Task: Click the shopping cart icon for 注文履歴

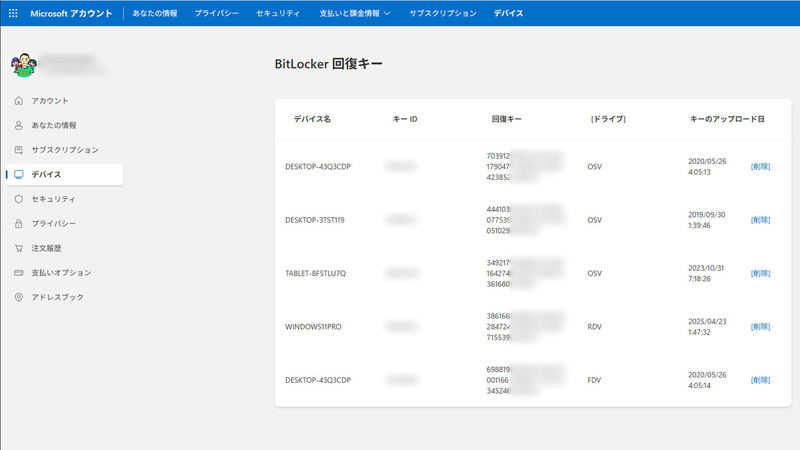Action: click(x=19, y=248)
